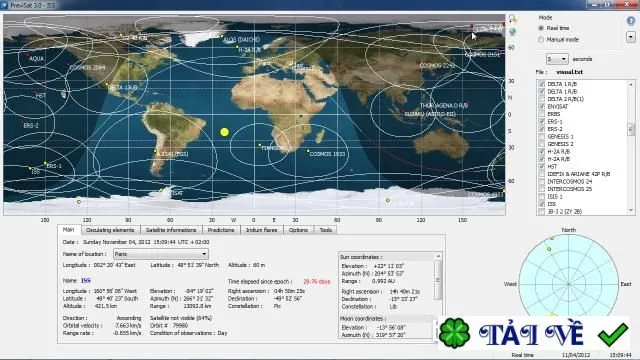640x360 pixels.
Task: Toggle the ISS checkbox in list
Action: [542, 204]
